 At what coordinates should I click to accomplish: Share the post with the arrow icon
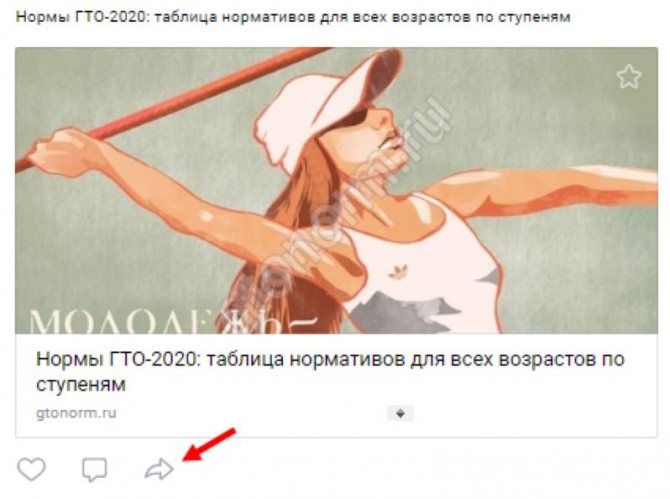pyautogui.click(x=159, y=469)
